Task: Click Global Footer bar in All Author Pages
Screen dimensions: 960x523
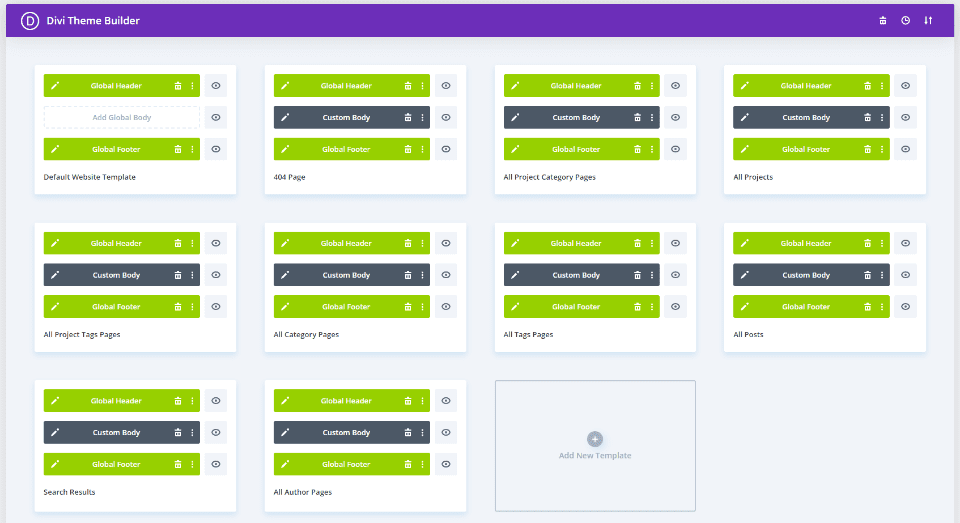Action: point(351,464)
